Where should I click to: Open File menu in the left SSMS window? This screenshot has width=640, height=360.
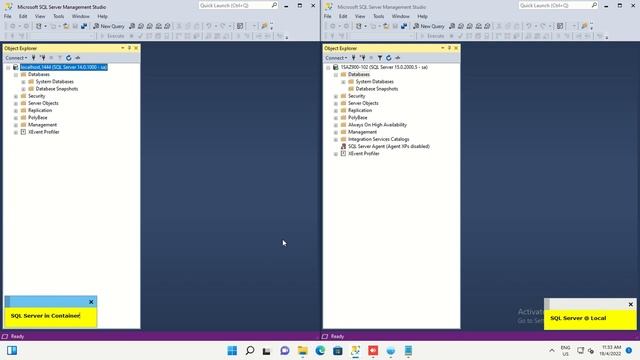point(7,16)
